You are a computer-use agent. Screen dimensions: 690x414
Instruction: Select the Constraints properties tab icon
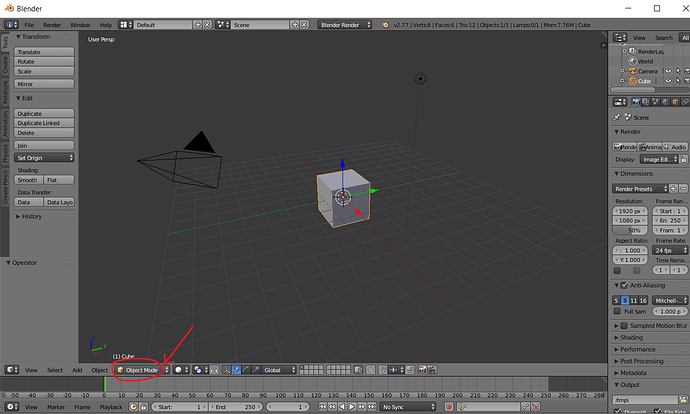[685, 102]
